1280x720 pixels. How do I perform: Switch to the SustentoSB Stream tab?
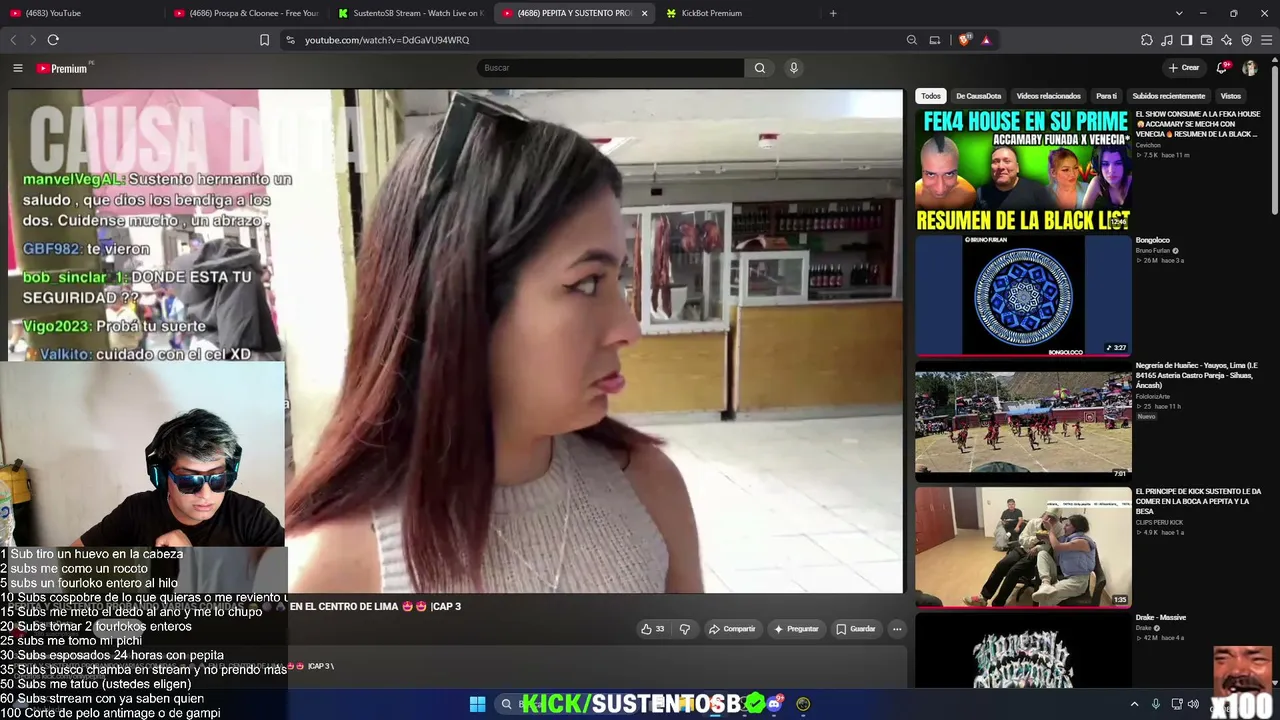[x=410, y=13]
